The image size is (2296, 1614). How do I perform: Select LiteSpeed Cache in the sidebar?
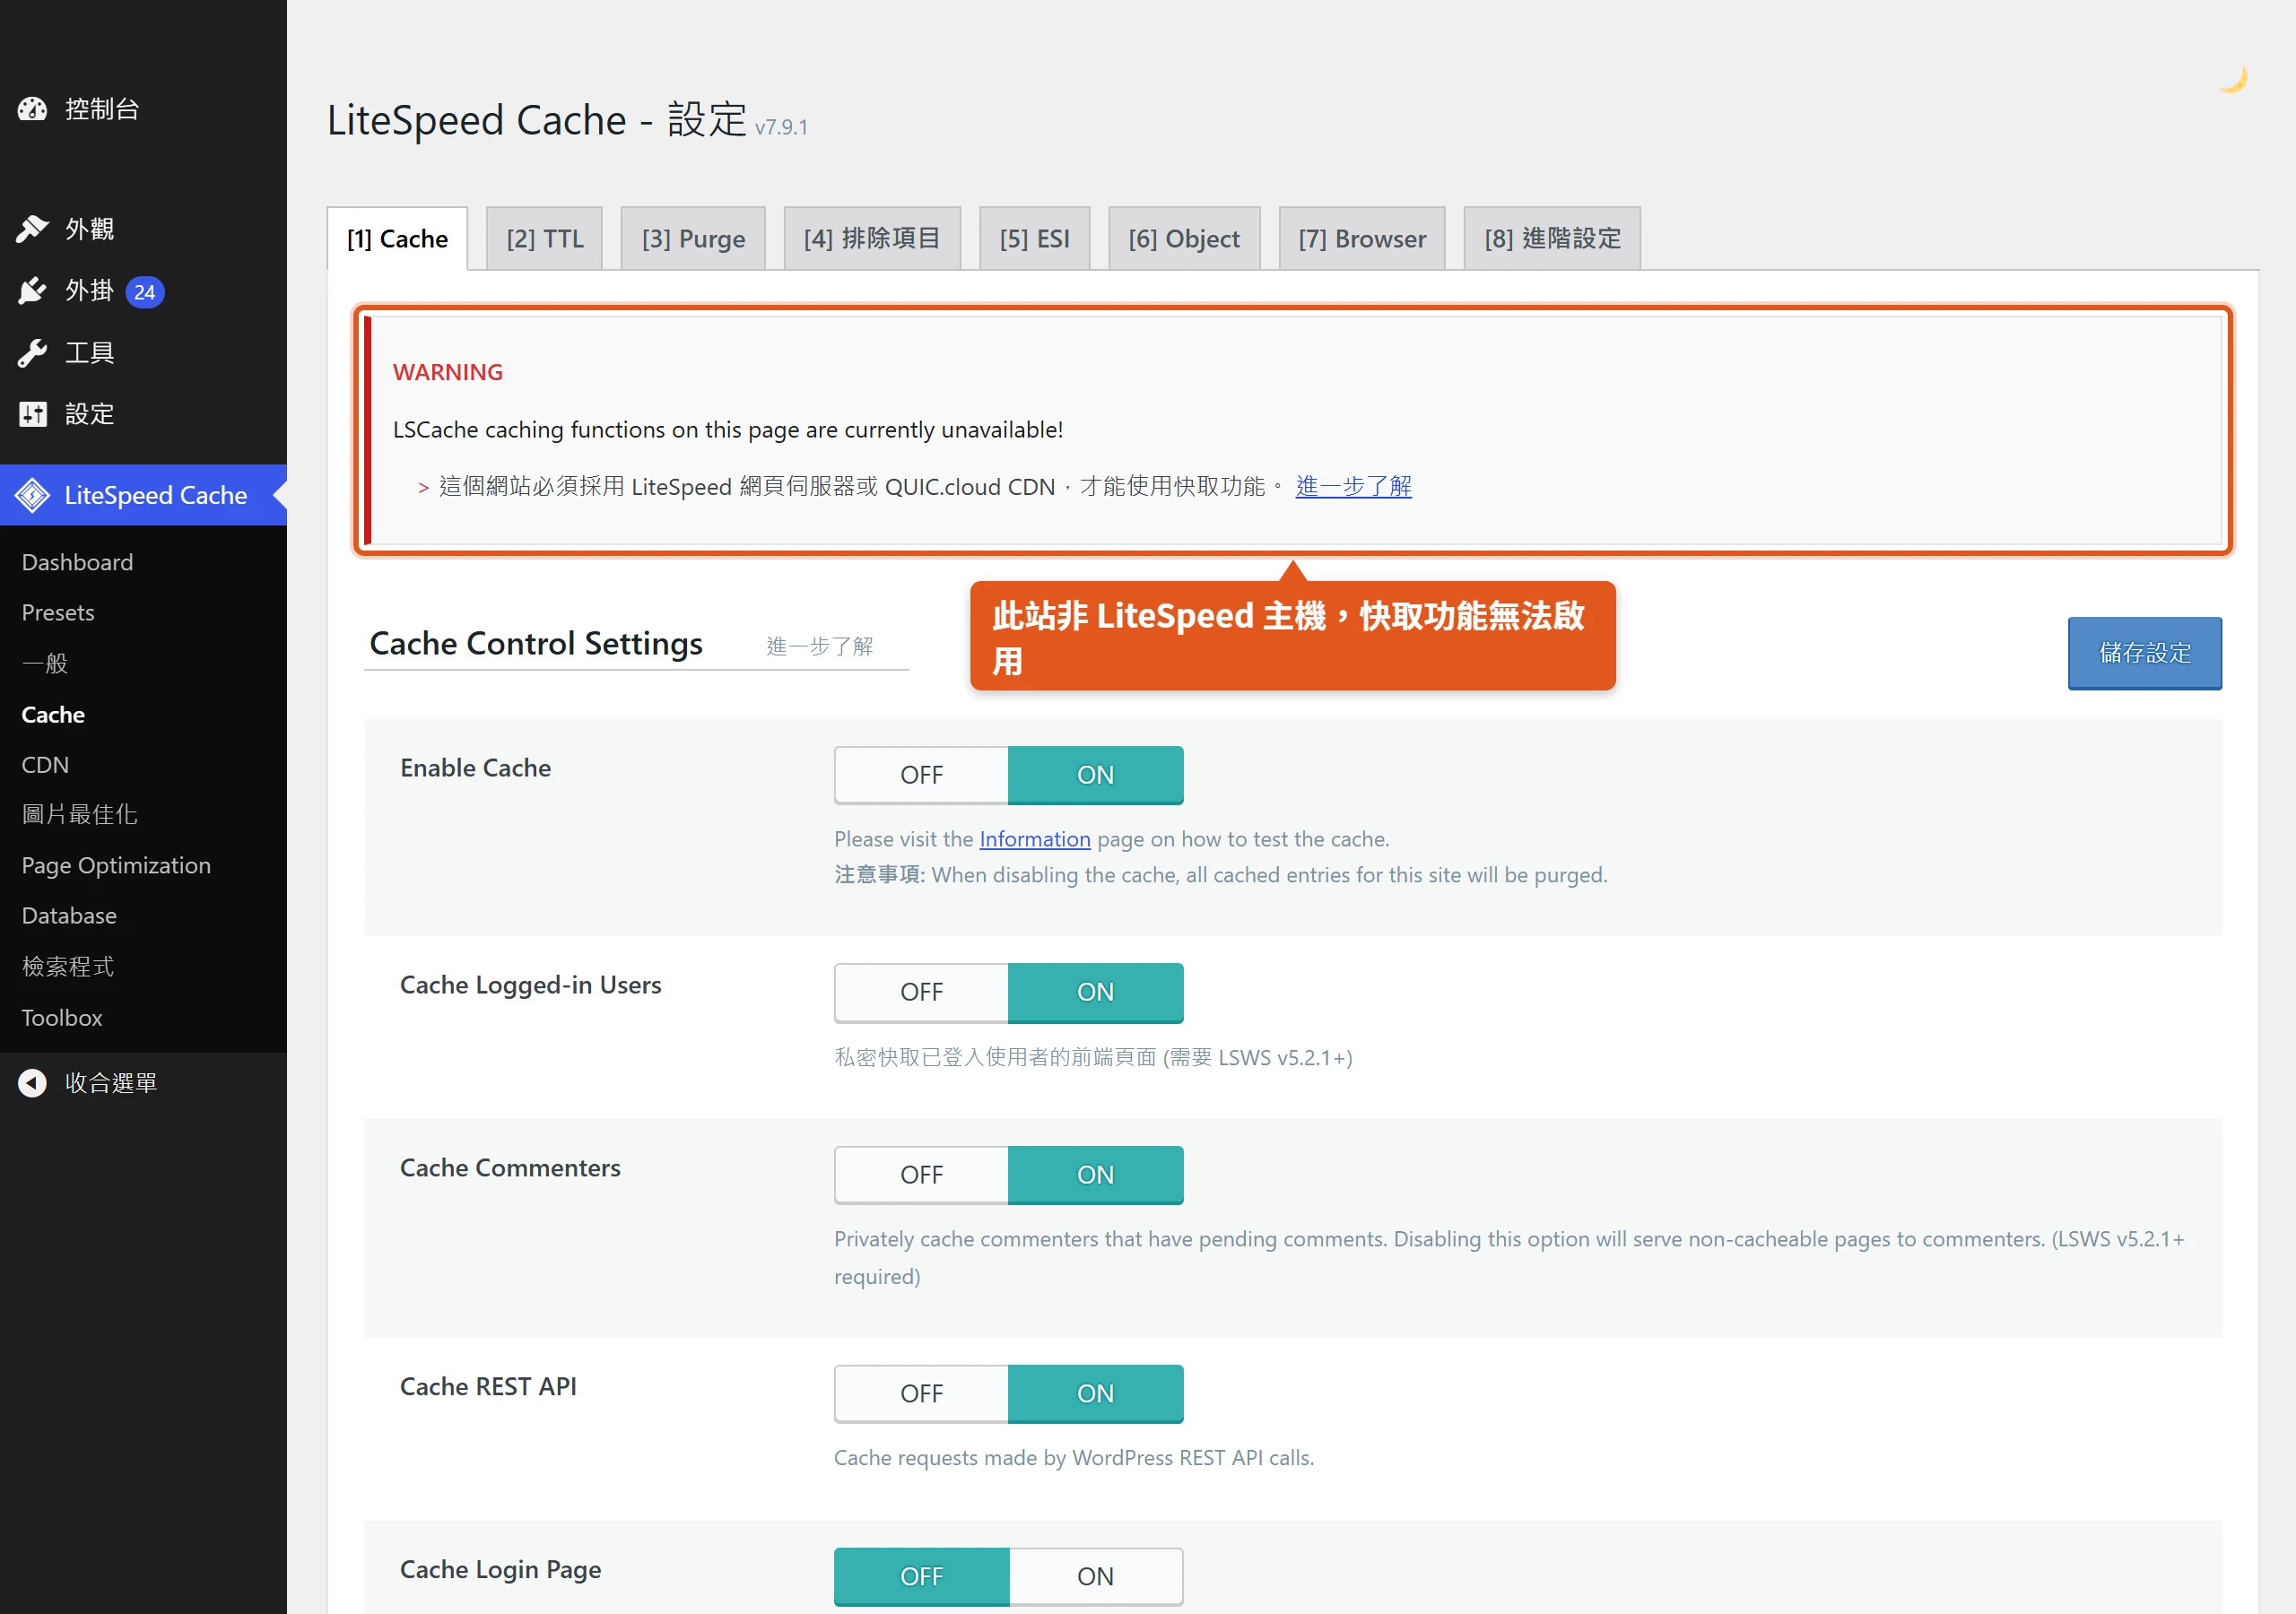point(143,495)
